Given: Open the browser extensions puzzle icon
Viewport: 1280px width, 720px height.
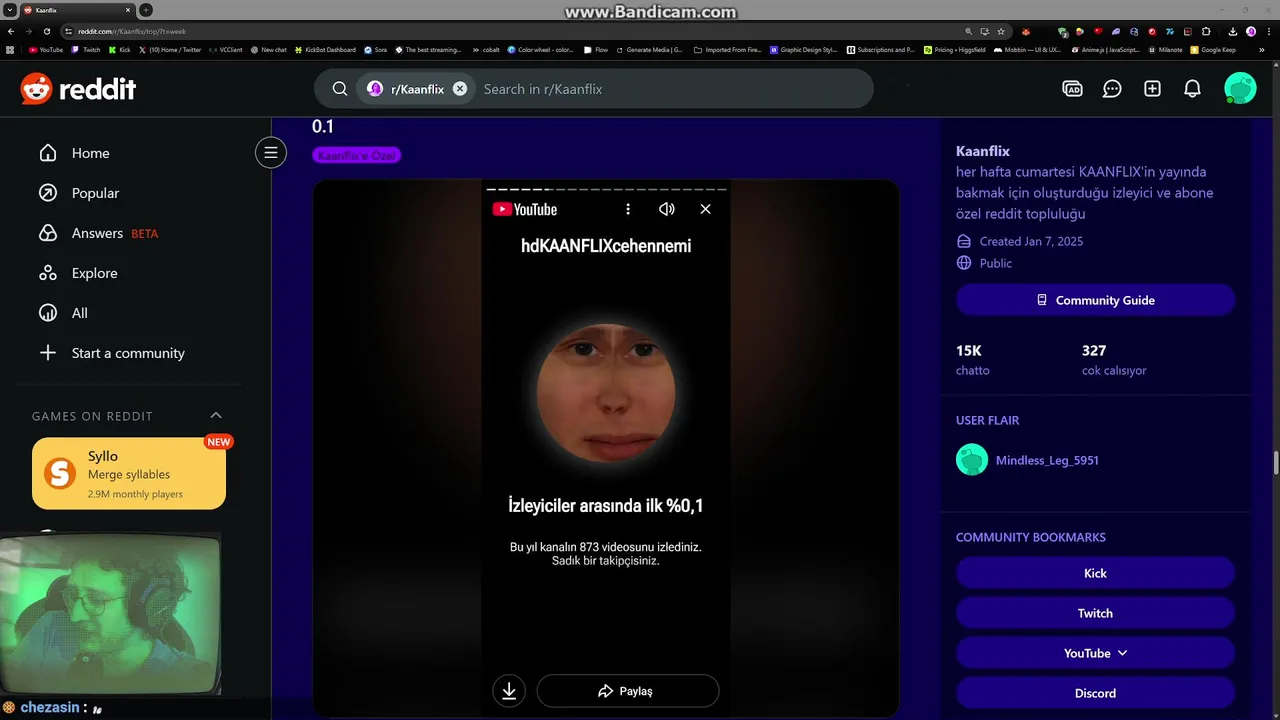Looking at the screenshot, I should pos(1206,31).
